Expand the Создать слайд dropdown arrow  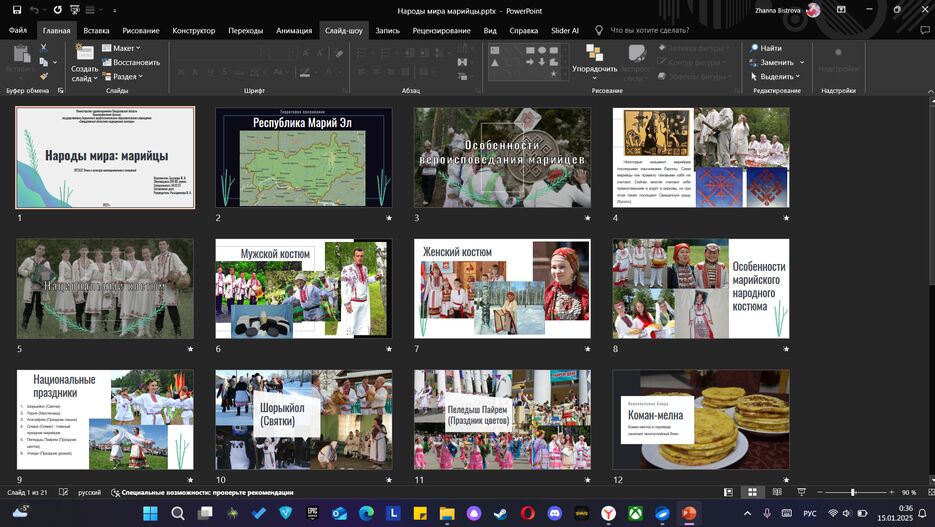coord(95,79)
